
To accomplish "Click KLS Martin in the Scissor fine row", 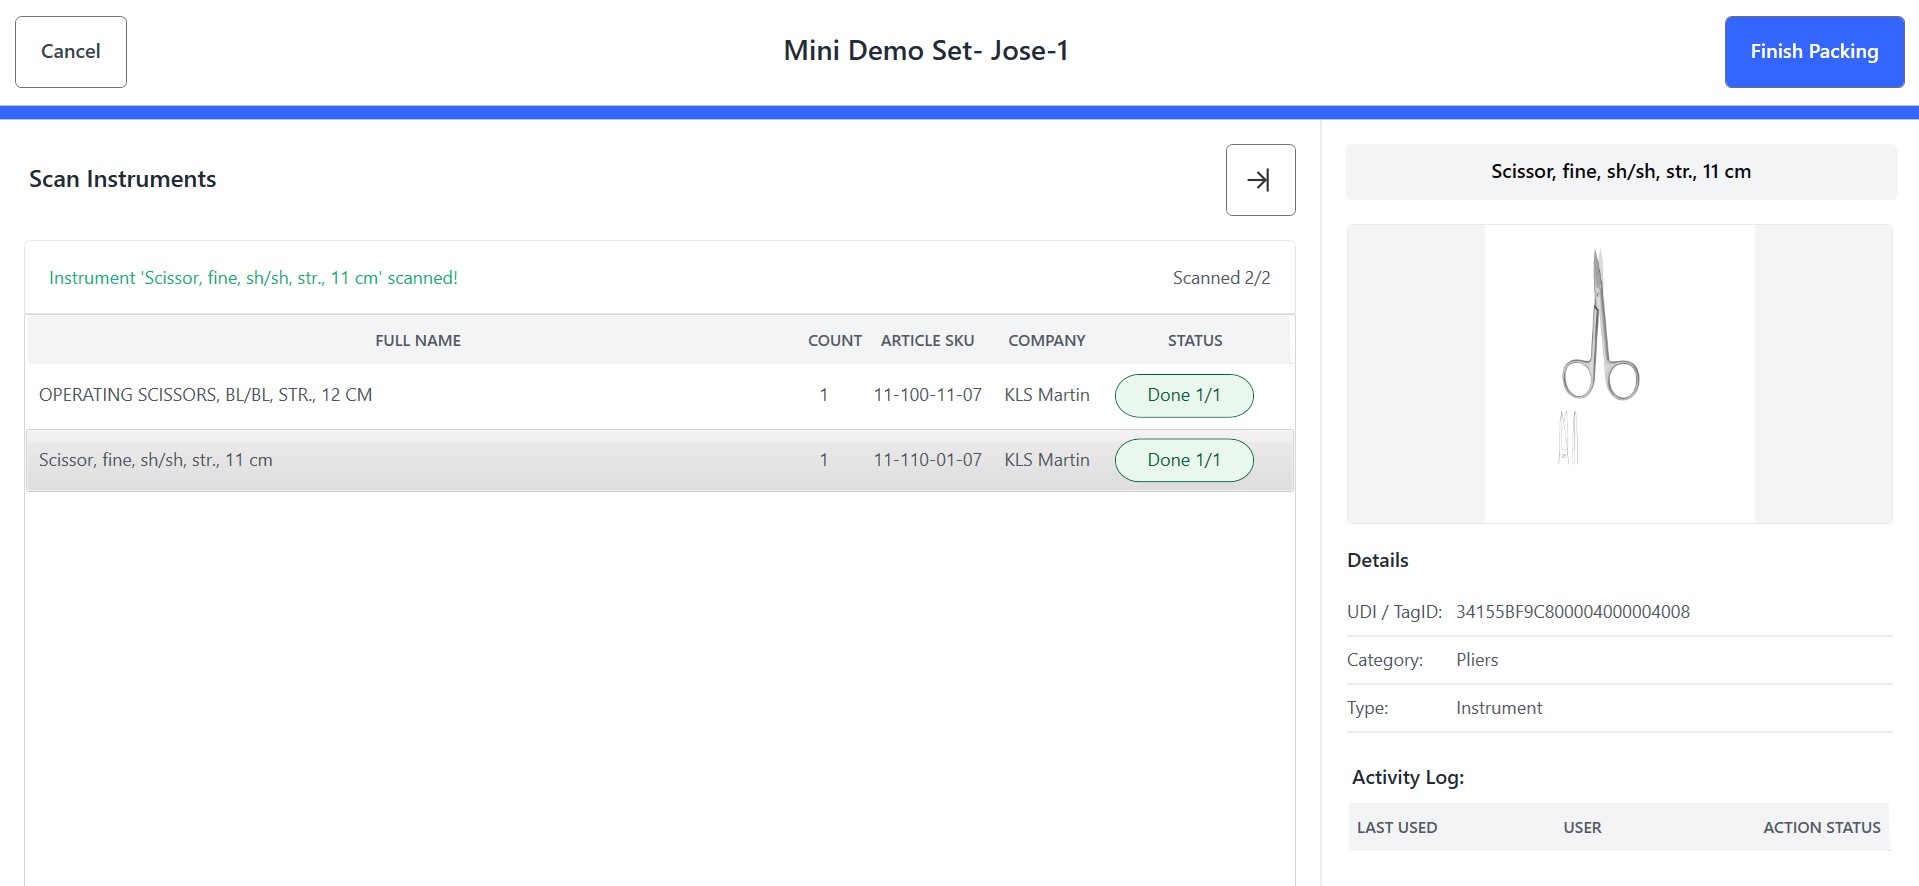I will (1047, 460).
